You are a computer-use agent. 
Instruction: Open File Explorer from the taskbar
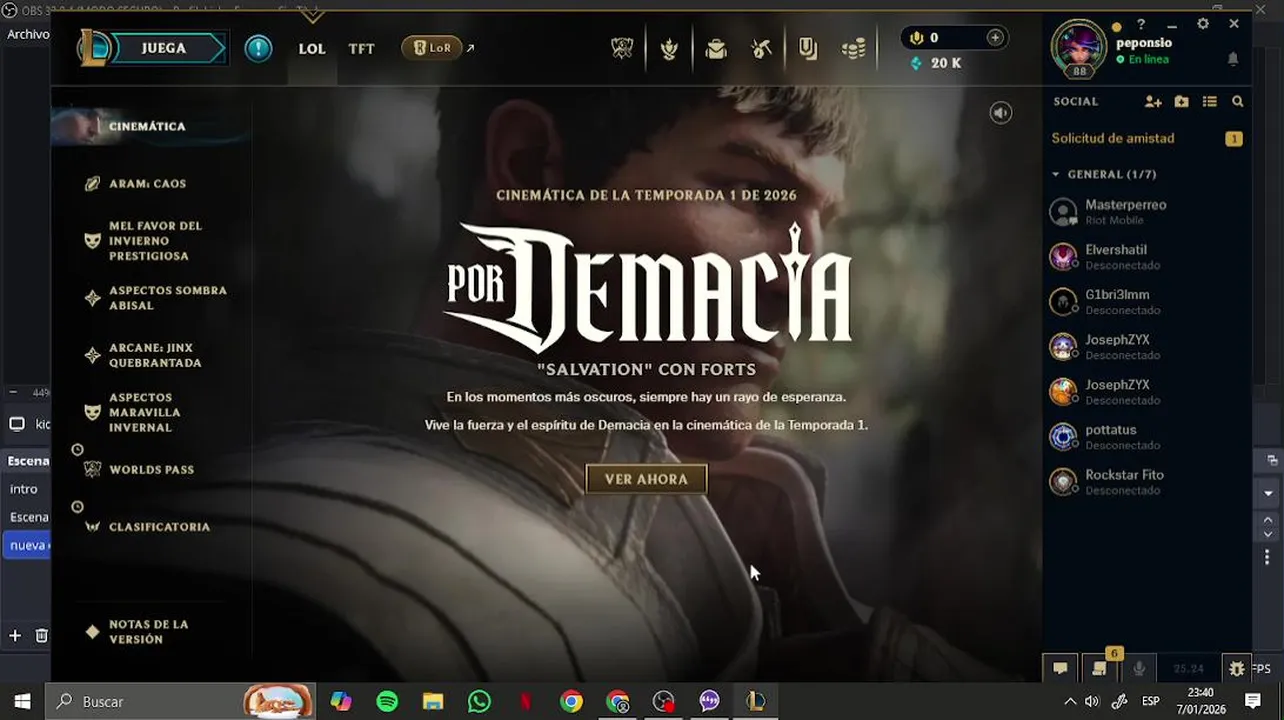point(433,702)
